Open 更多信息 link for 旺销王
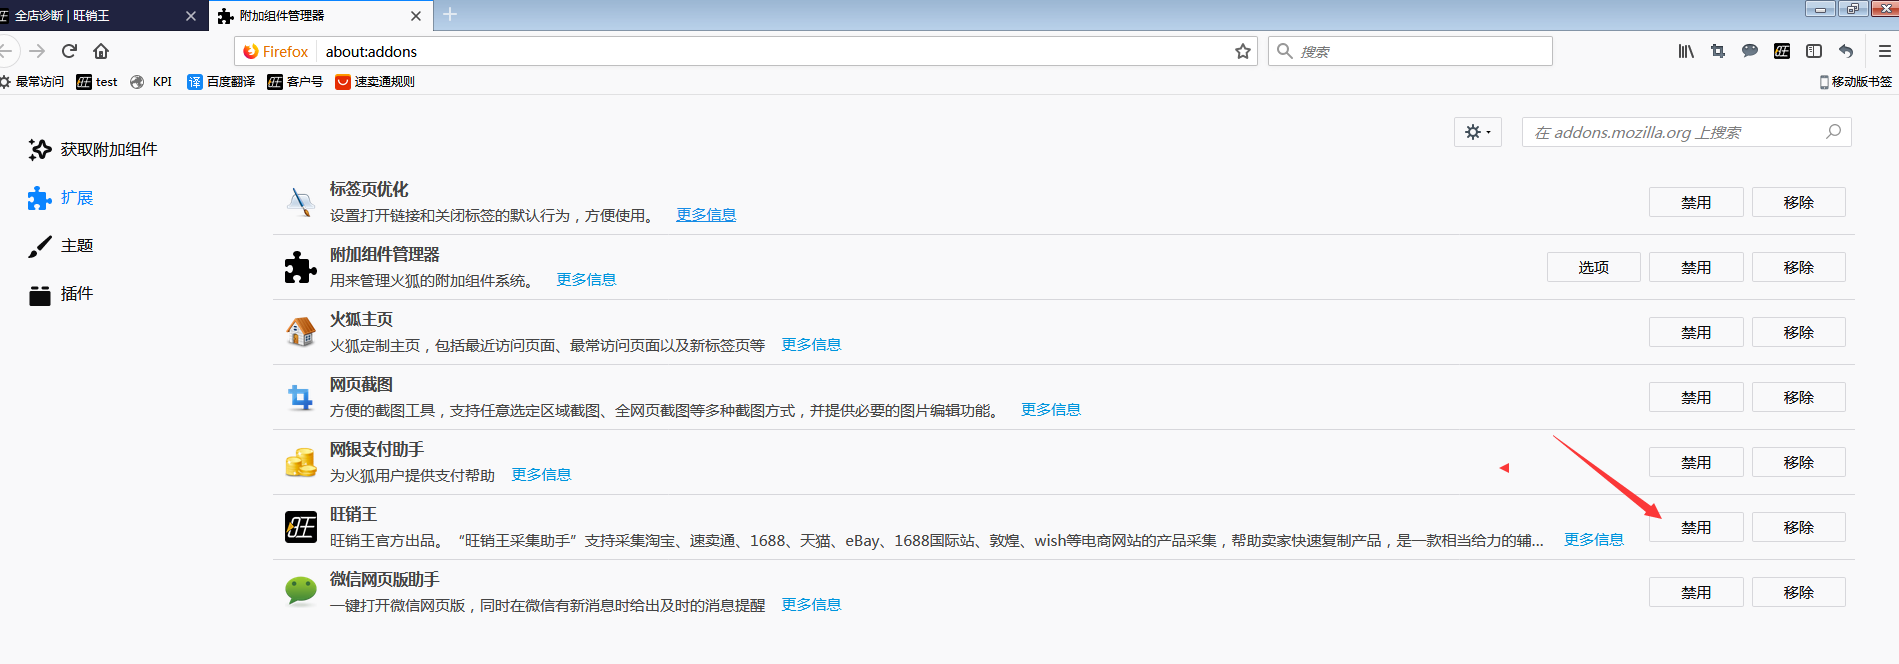Screen dimensions: 1899x664 pos(1594,540)
